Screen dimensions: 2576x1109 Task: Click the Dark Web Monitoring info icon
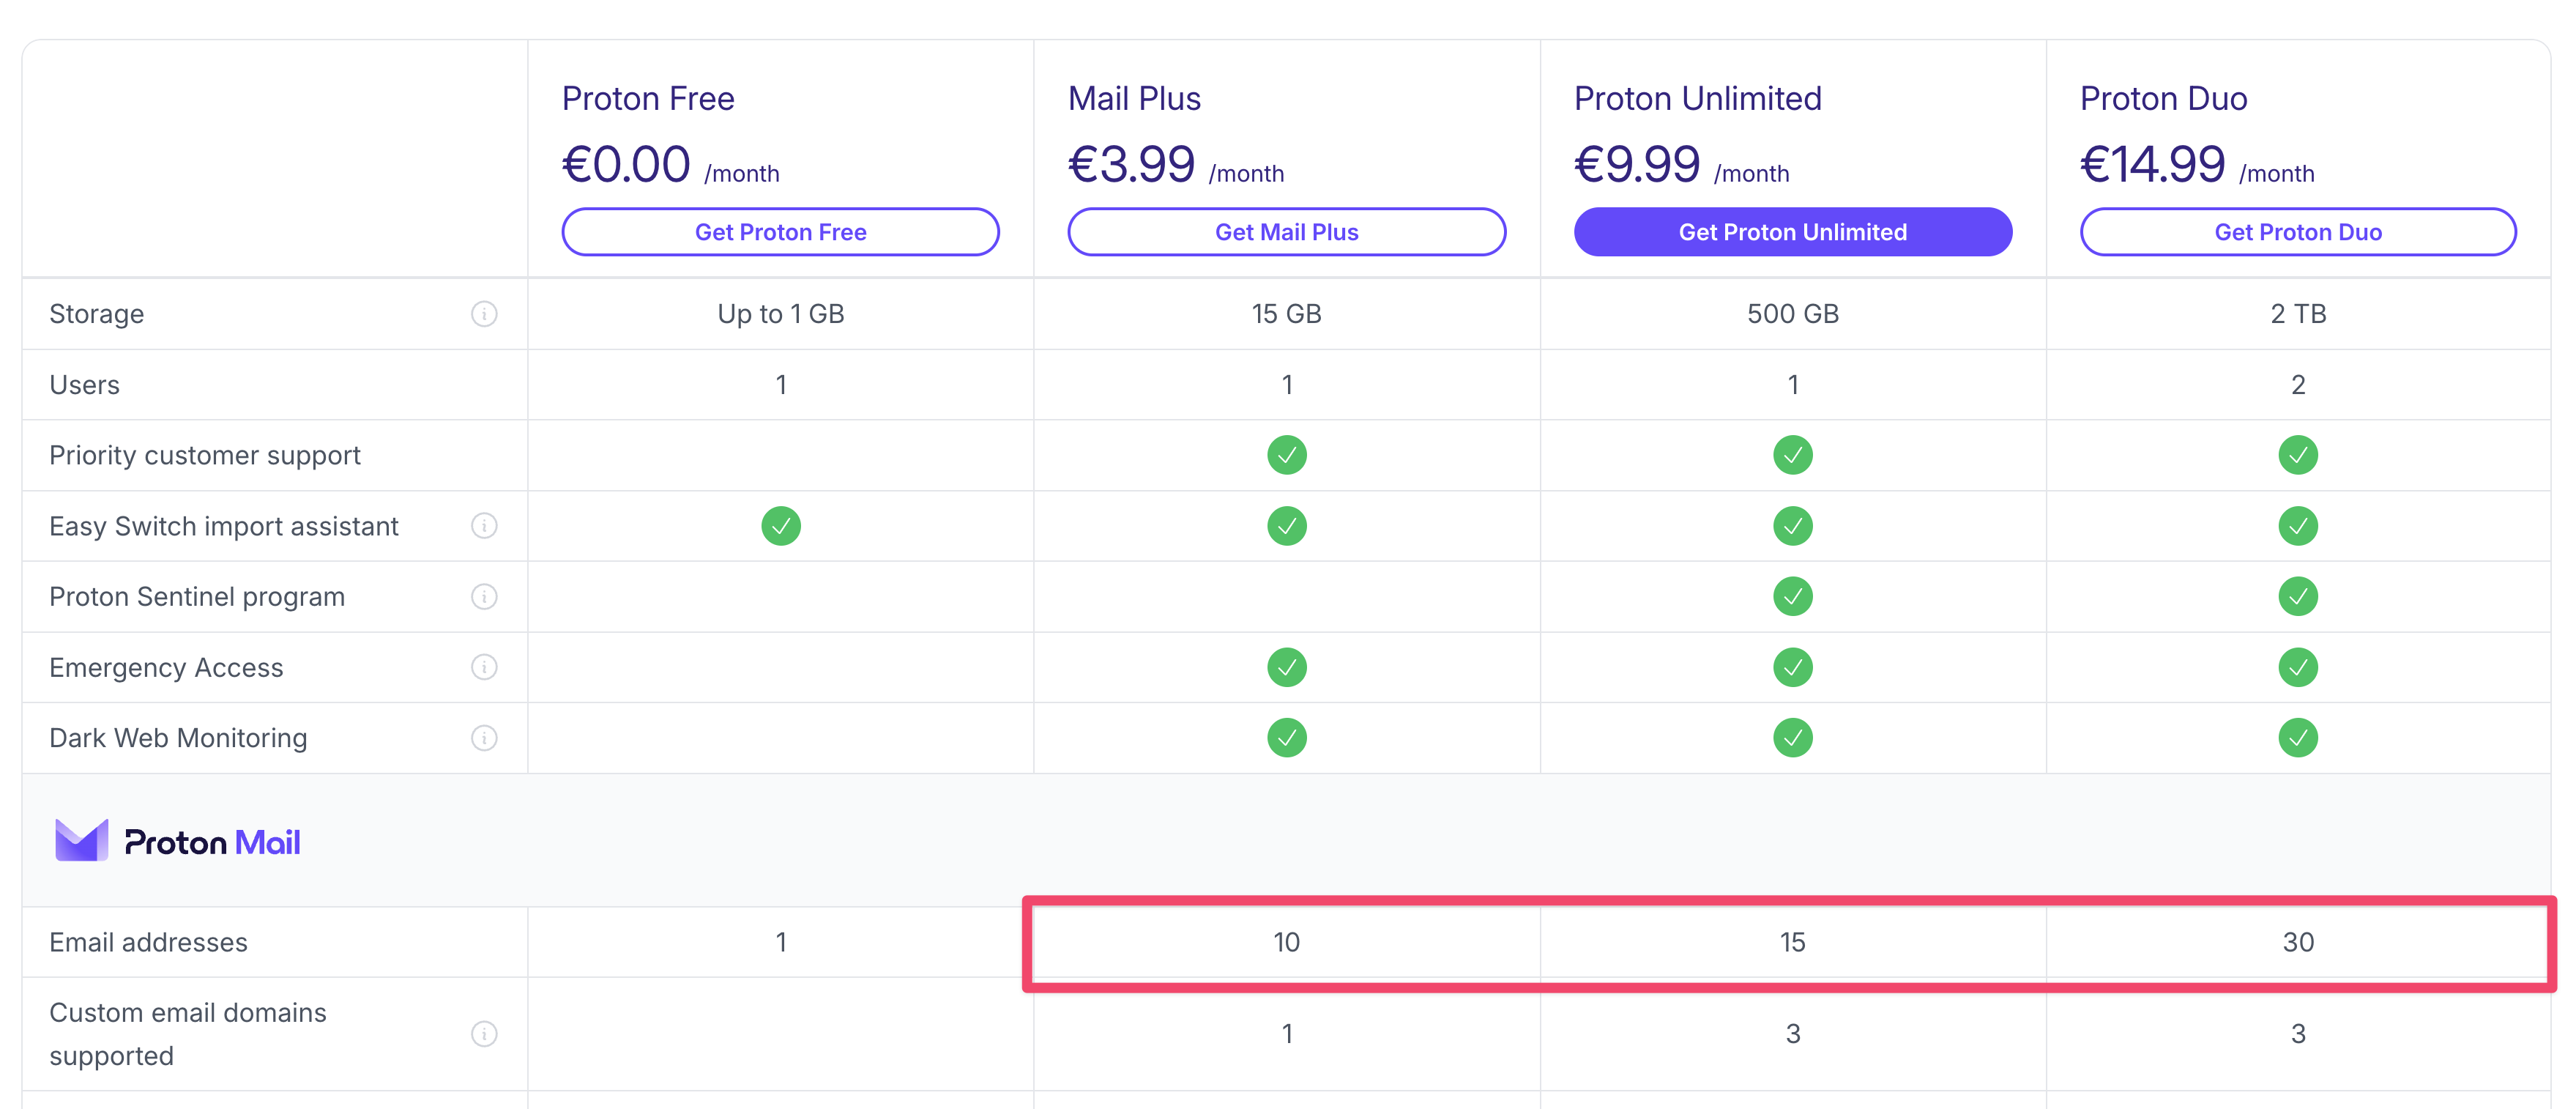[484, 738]
